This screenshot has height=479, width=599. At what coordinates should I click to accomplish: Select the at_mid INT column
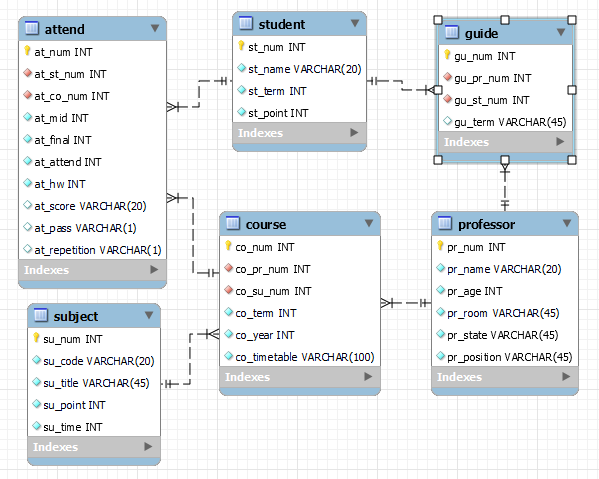(x=92, y=118)
